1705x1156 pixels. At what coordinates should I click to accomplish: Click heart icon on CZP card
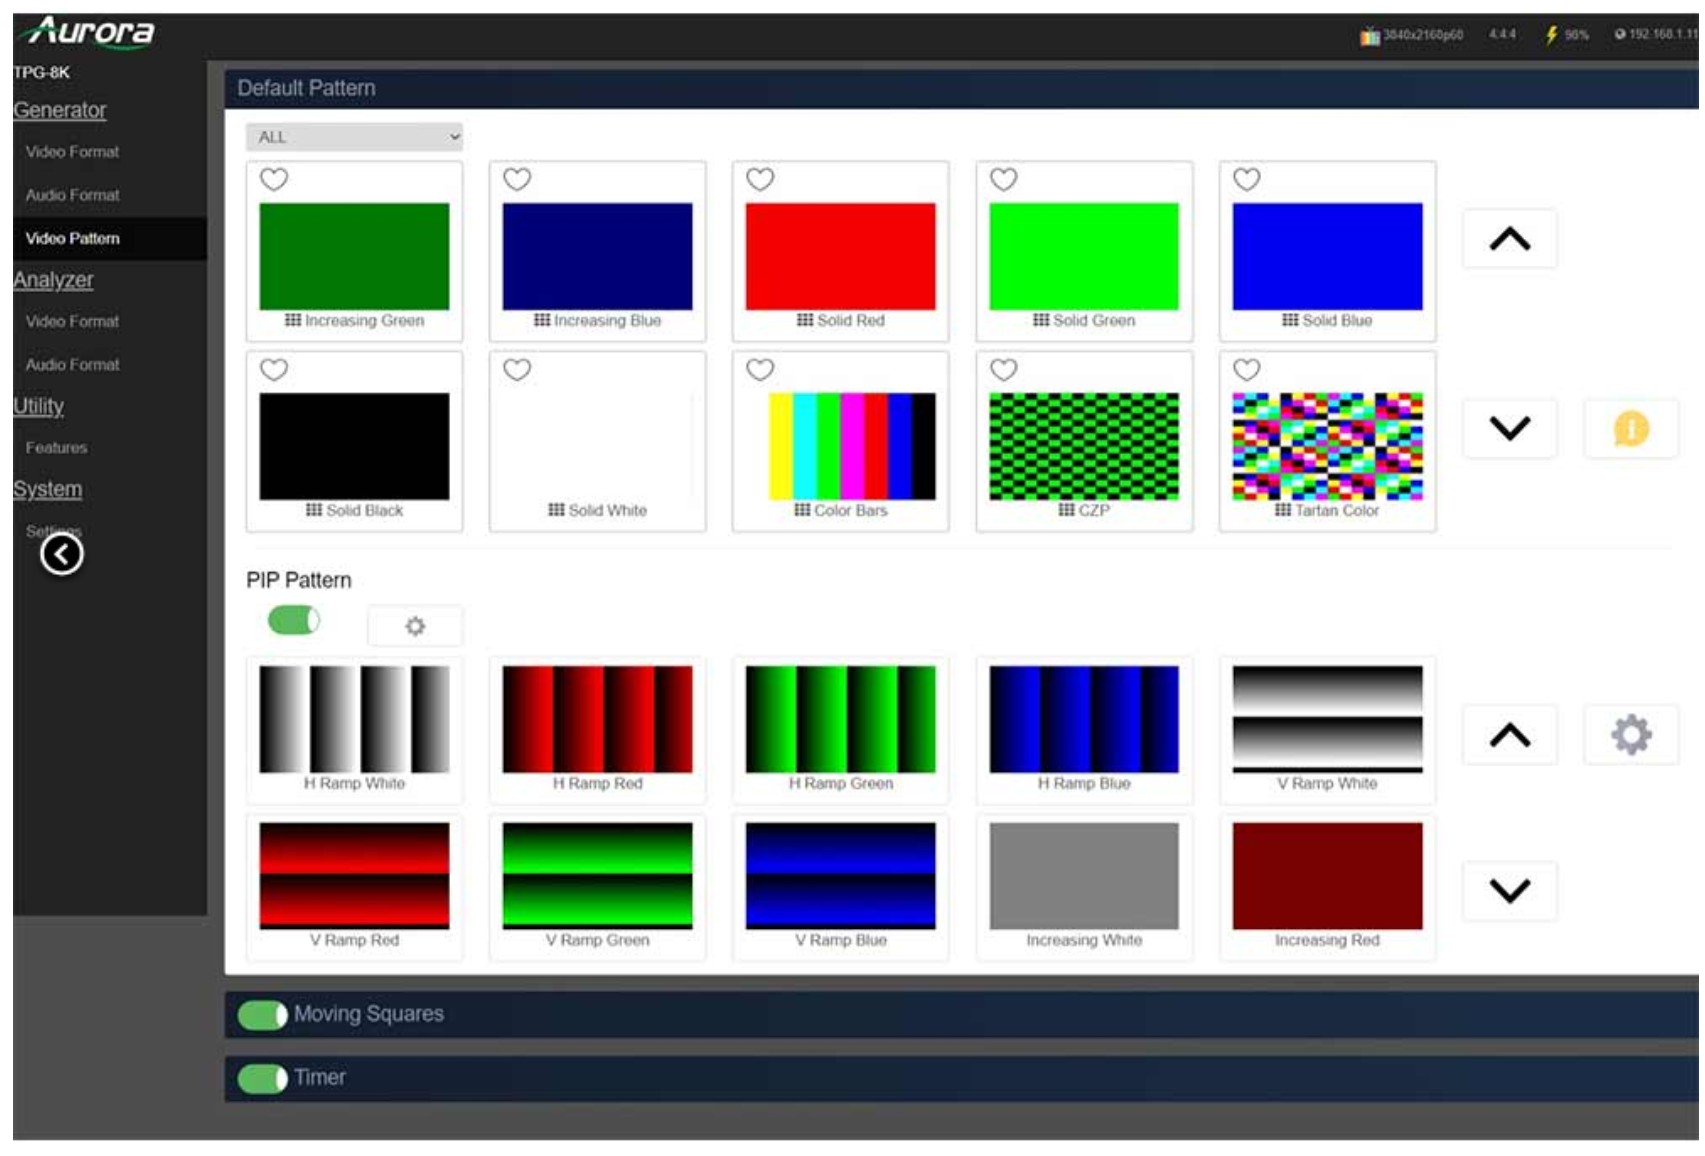(1004, 369)
